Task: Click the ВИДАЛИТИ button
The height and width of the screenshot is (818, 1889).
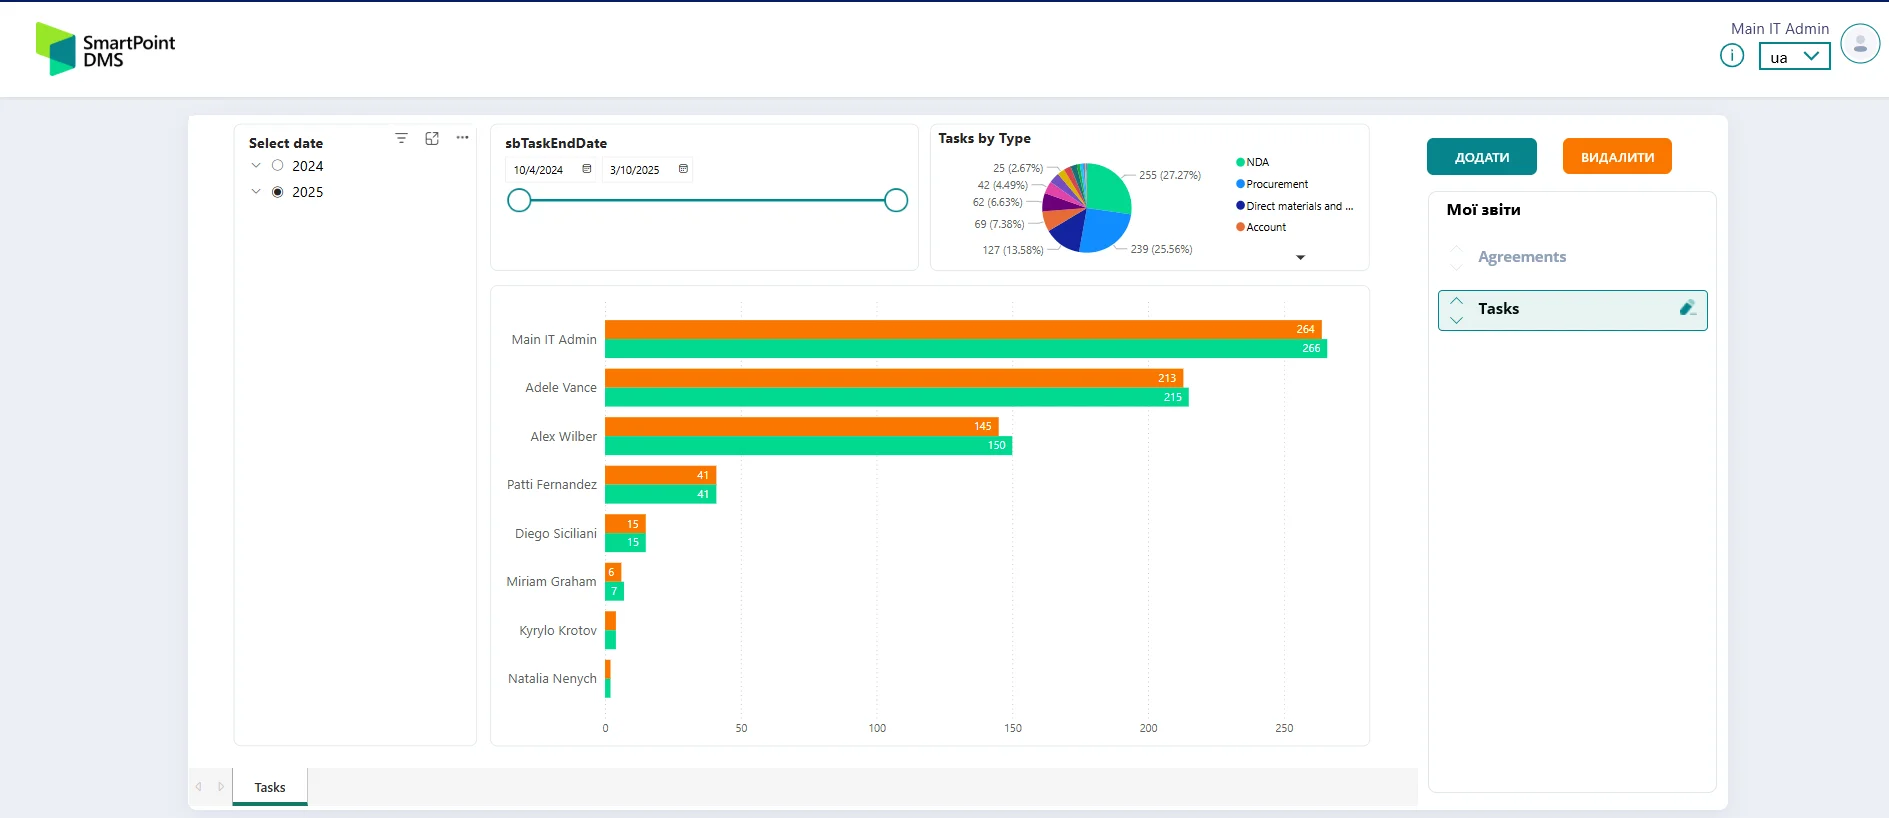Action: coord(1616,157)
